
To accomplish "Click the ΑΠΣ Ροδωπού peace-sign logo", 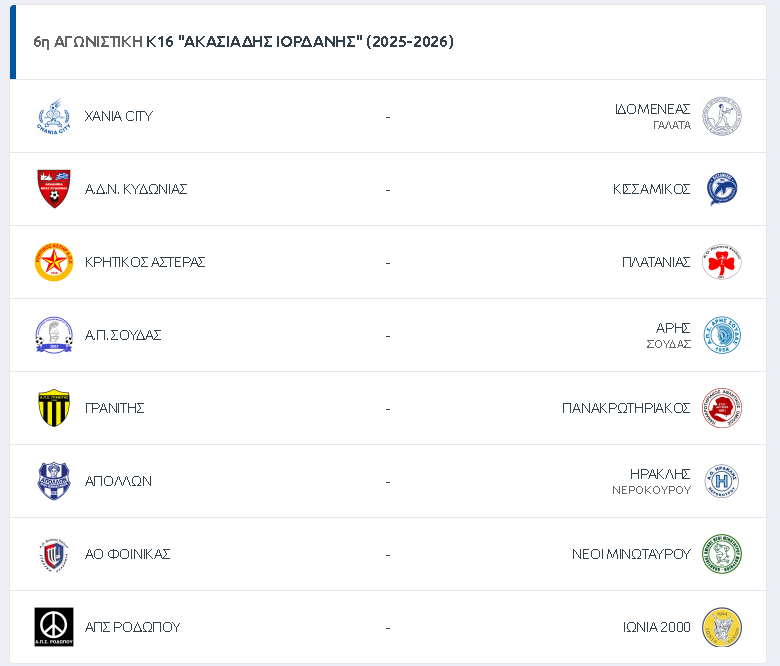I will pyautogui.click(x=53, y=627).
